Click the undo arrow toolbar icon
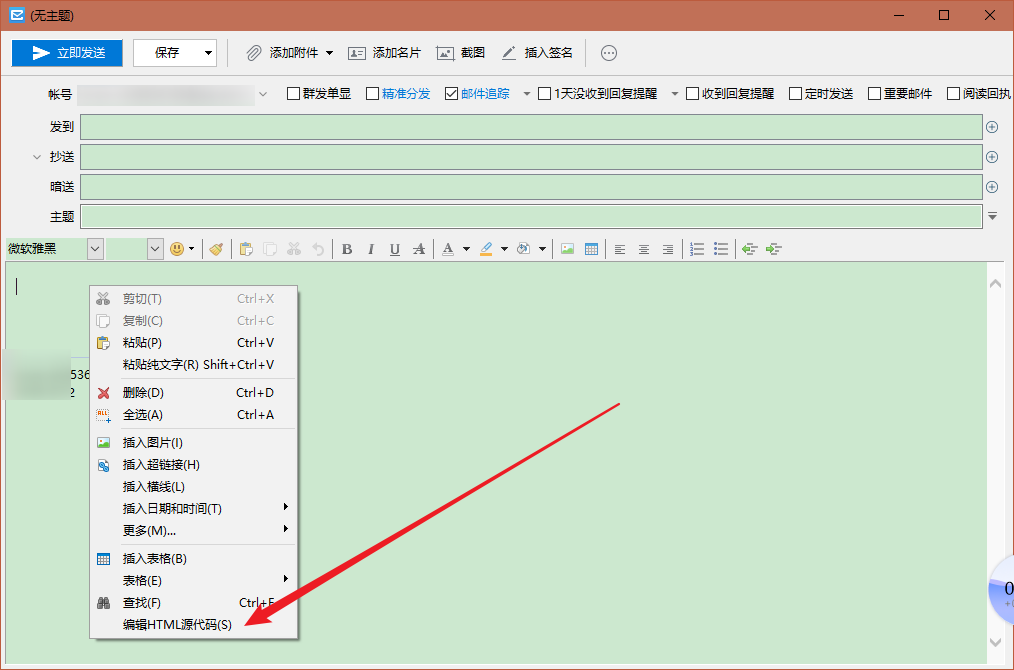This screenshot has width=1014, height=670. pyautogui.click(x=318, y=249)
